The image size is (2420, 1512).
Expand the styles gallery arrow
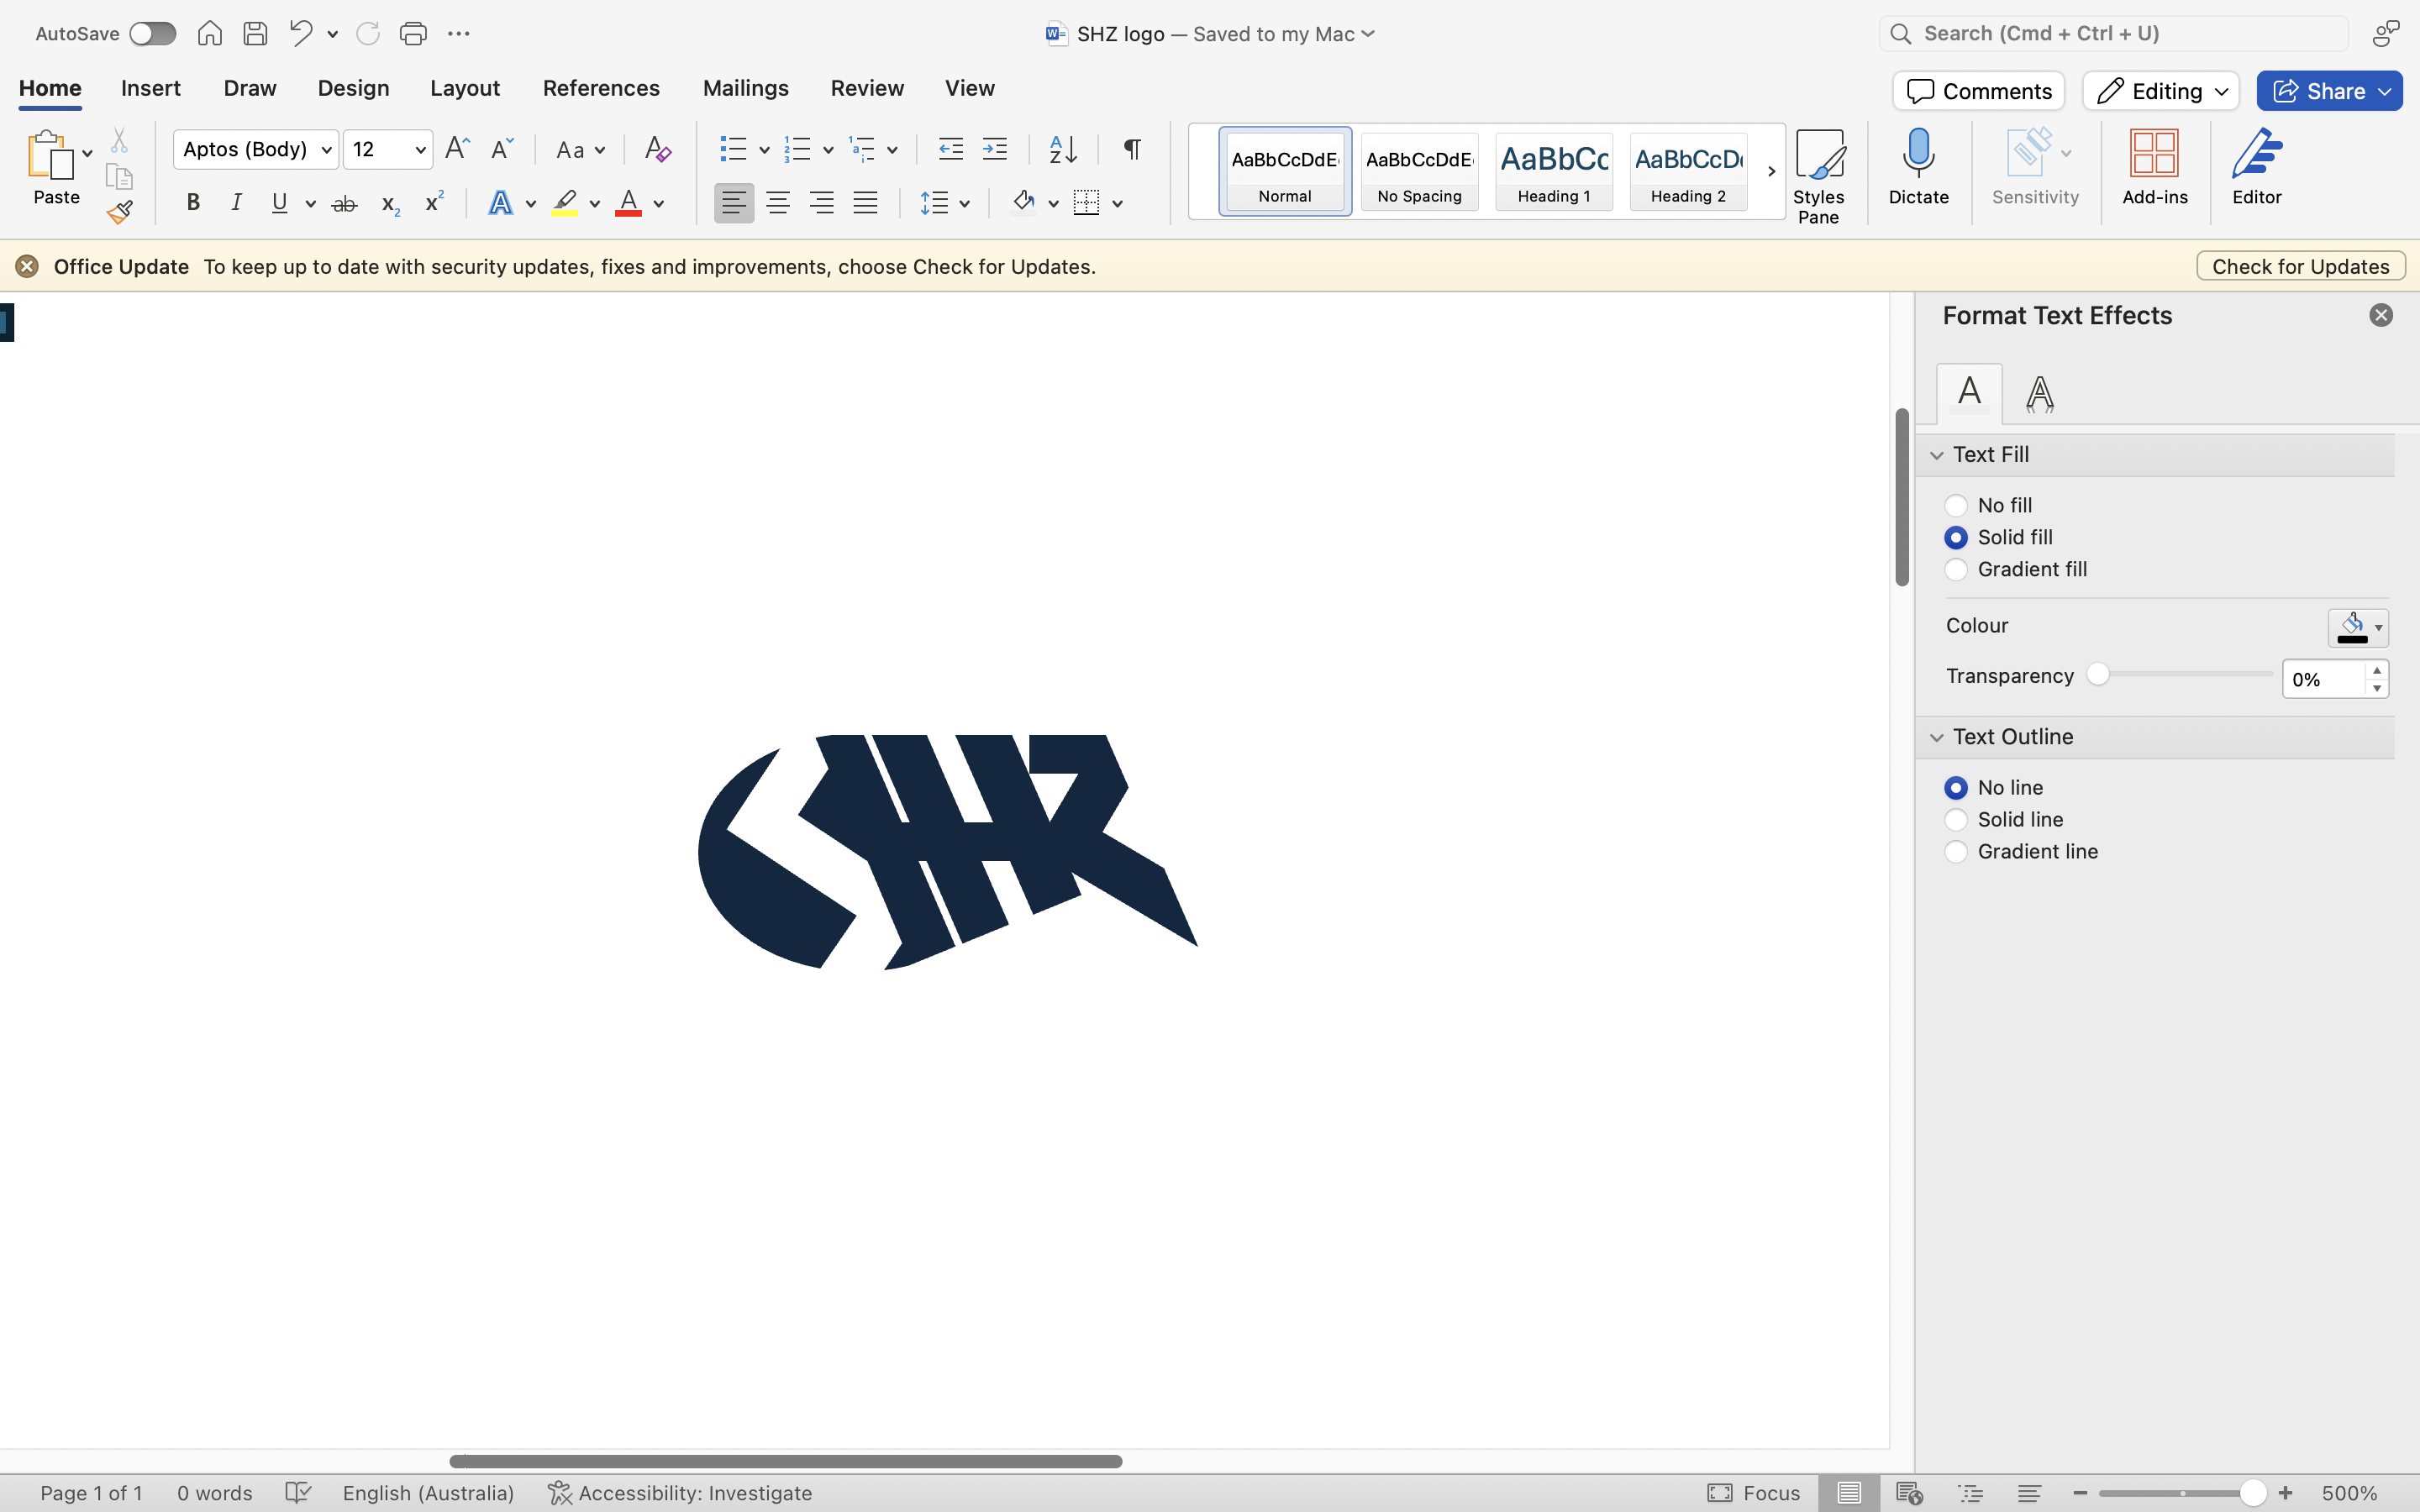coord(1771,171)
